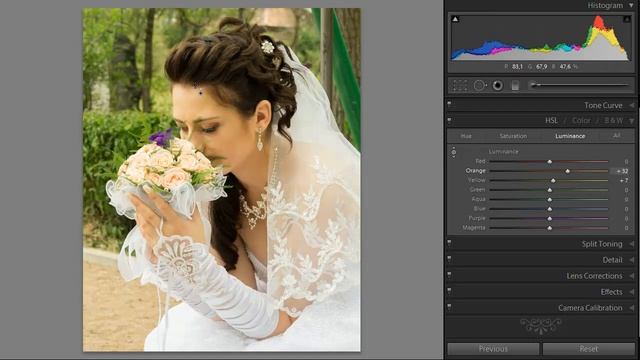Click the Yellow luminance slider handle
This screenshot has width=640, height=360.
pyautogui.click(x=553, y=181)
